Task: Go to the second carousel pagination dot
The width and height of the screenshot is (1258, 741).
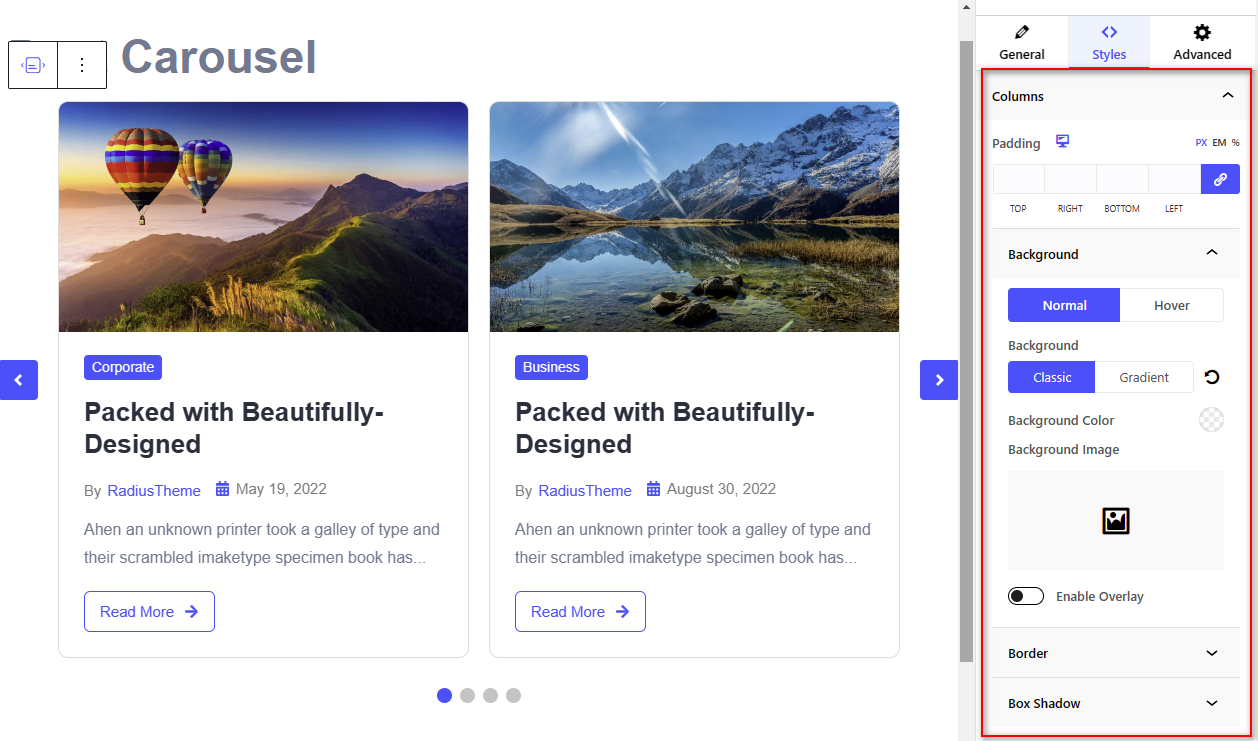Action: (467, 695)
